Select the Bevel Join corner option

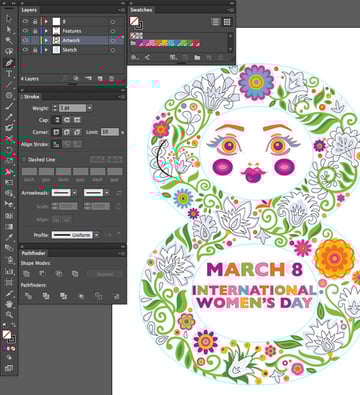tap(77, 132)
